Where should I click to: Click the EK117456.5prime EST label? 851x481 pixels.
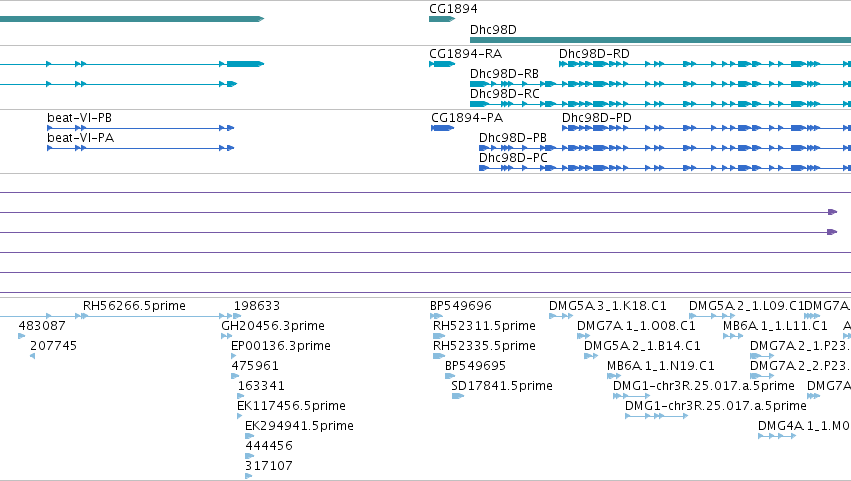pos(291,406)
